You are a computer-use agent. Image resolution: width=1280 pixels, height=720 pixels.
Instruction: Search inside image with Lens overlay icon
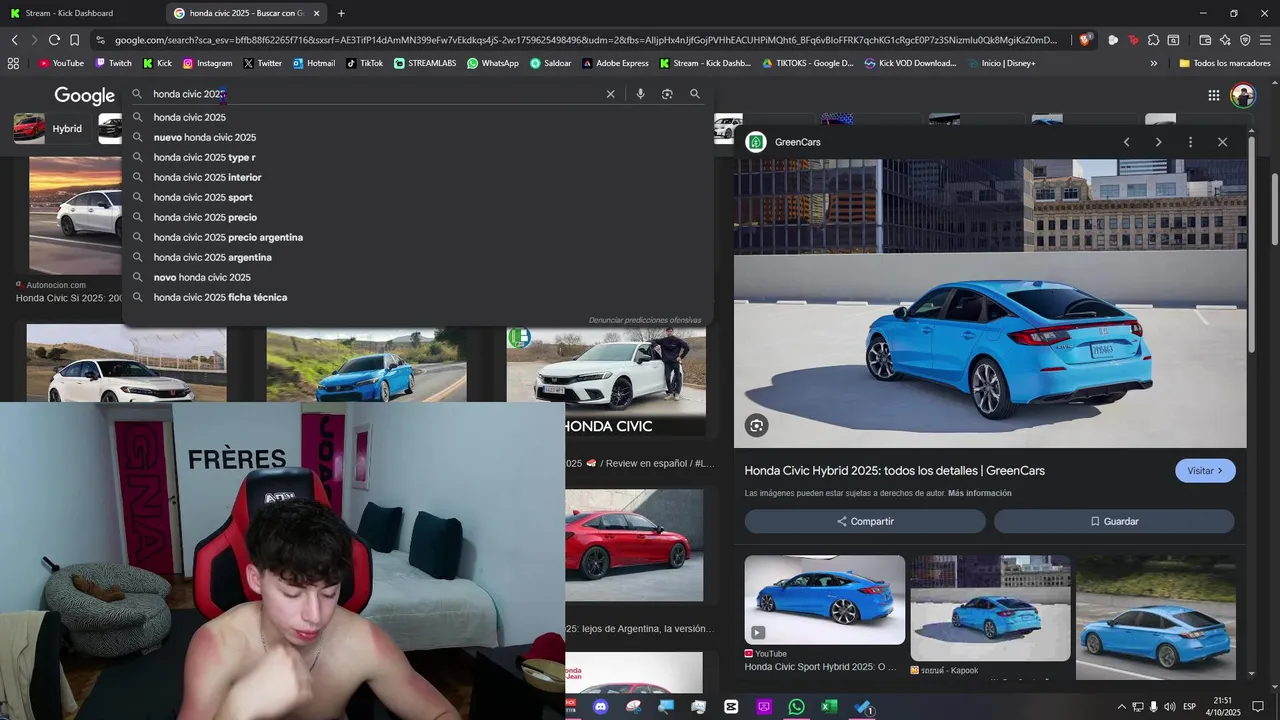click(x=756, y=425)
